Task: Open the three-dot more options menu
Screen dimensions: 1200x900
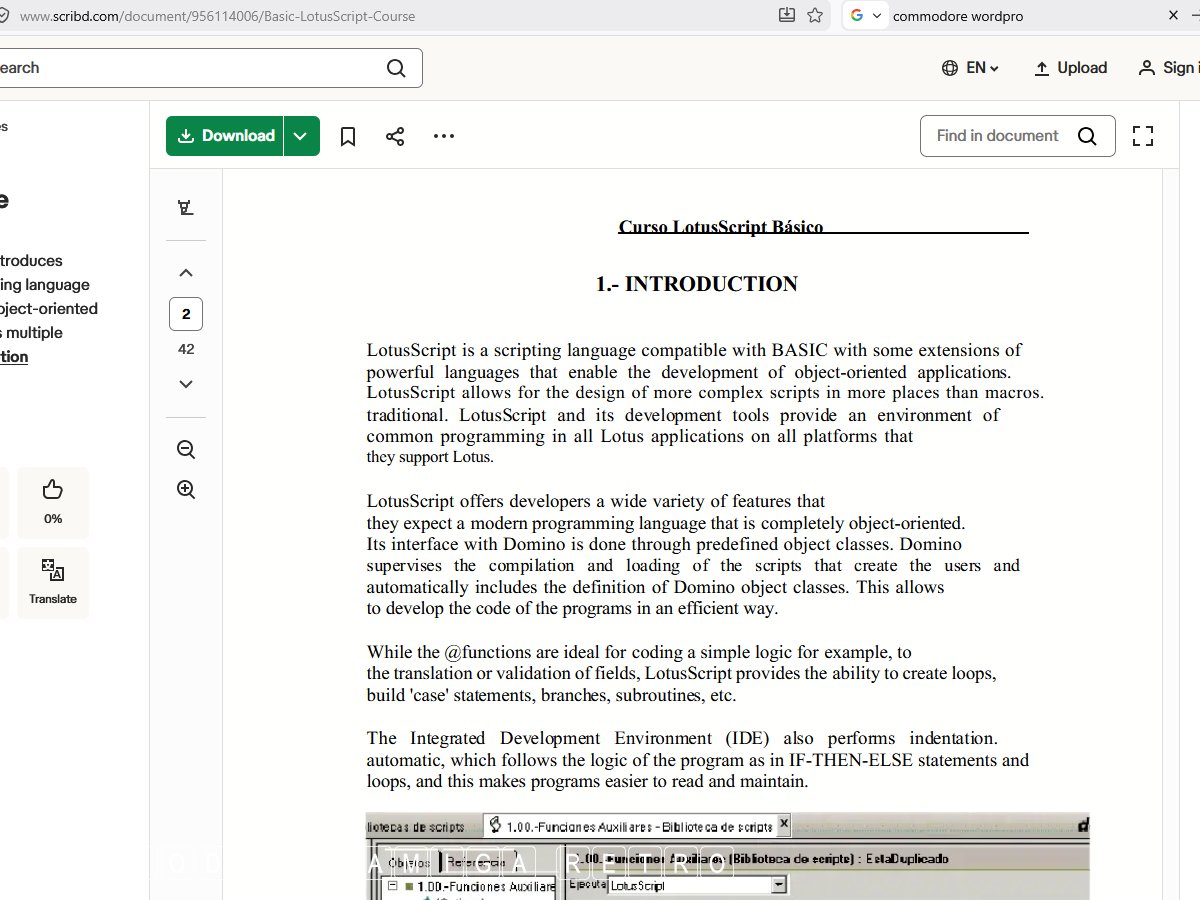Action: (x=444, y=136)
